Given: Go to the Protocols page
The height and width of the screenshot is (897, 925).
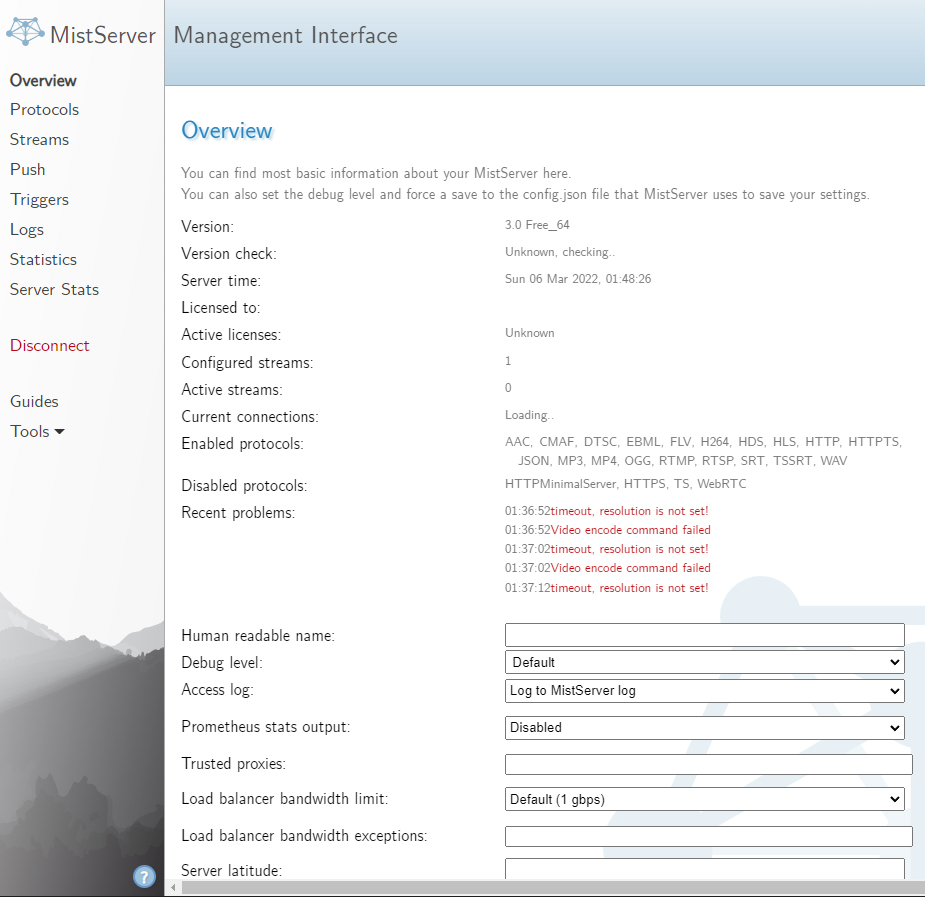Looking at the screenshot, I should [44, 110].
